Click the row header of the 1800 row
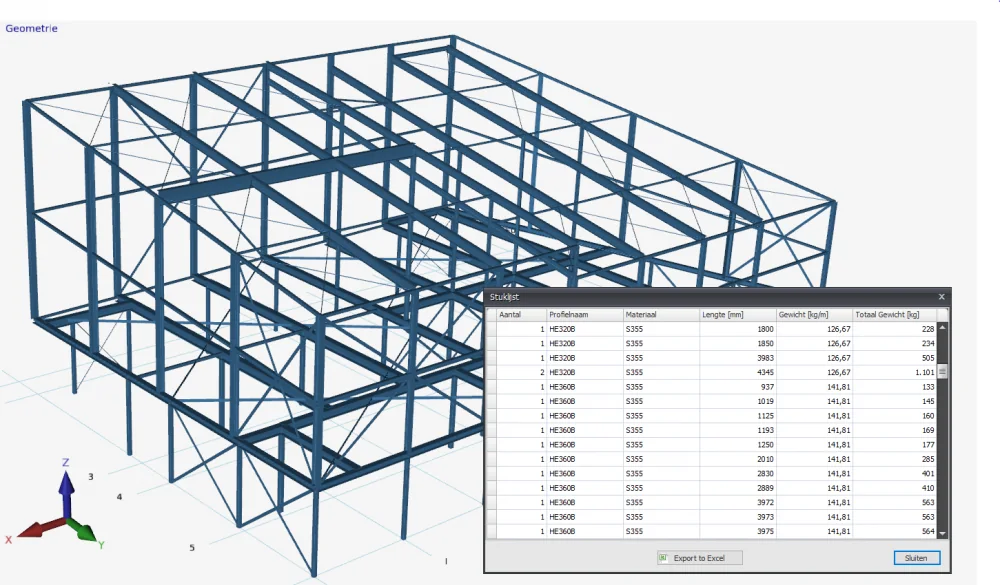The height and width of the screenshot is (585, 1000). 491,329
